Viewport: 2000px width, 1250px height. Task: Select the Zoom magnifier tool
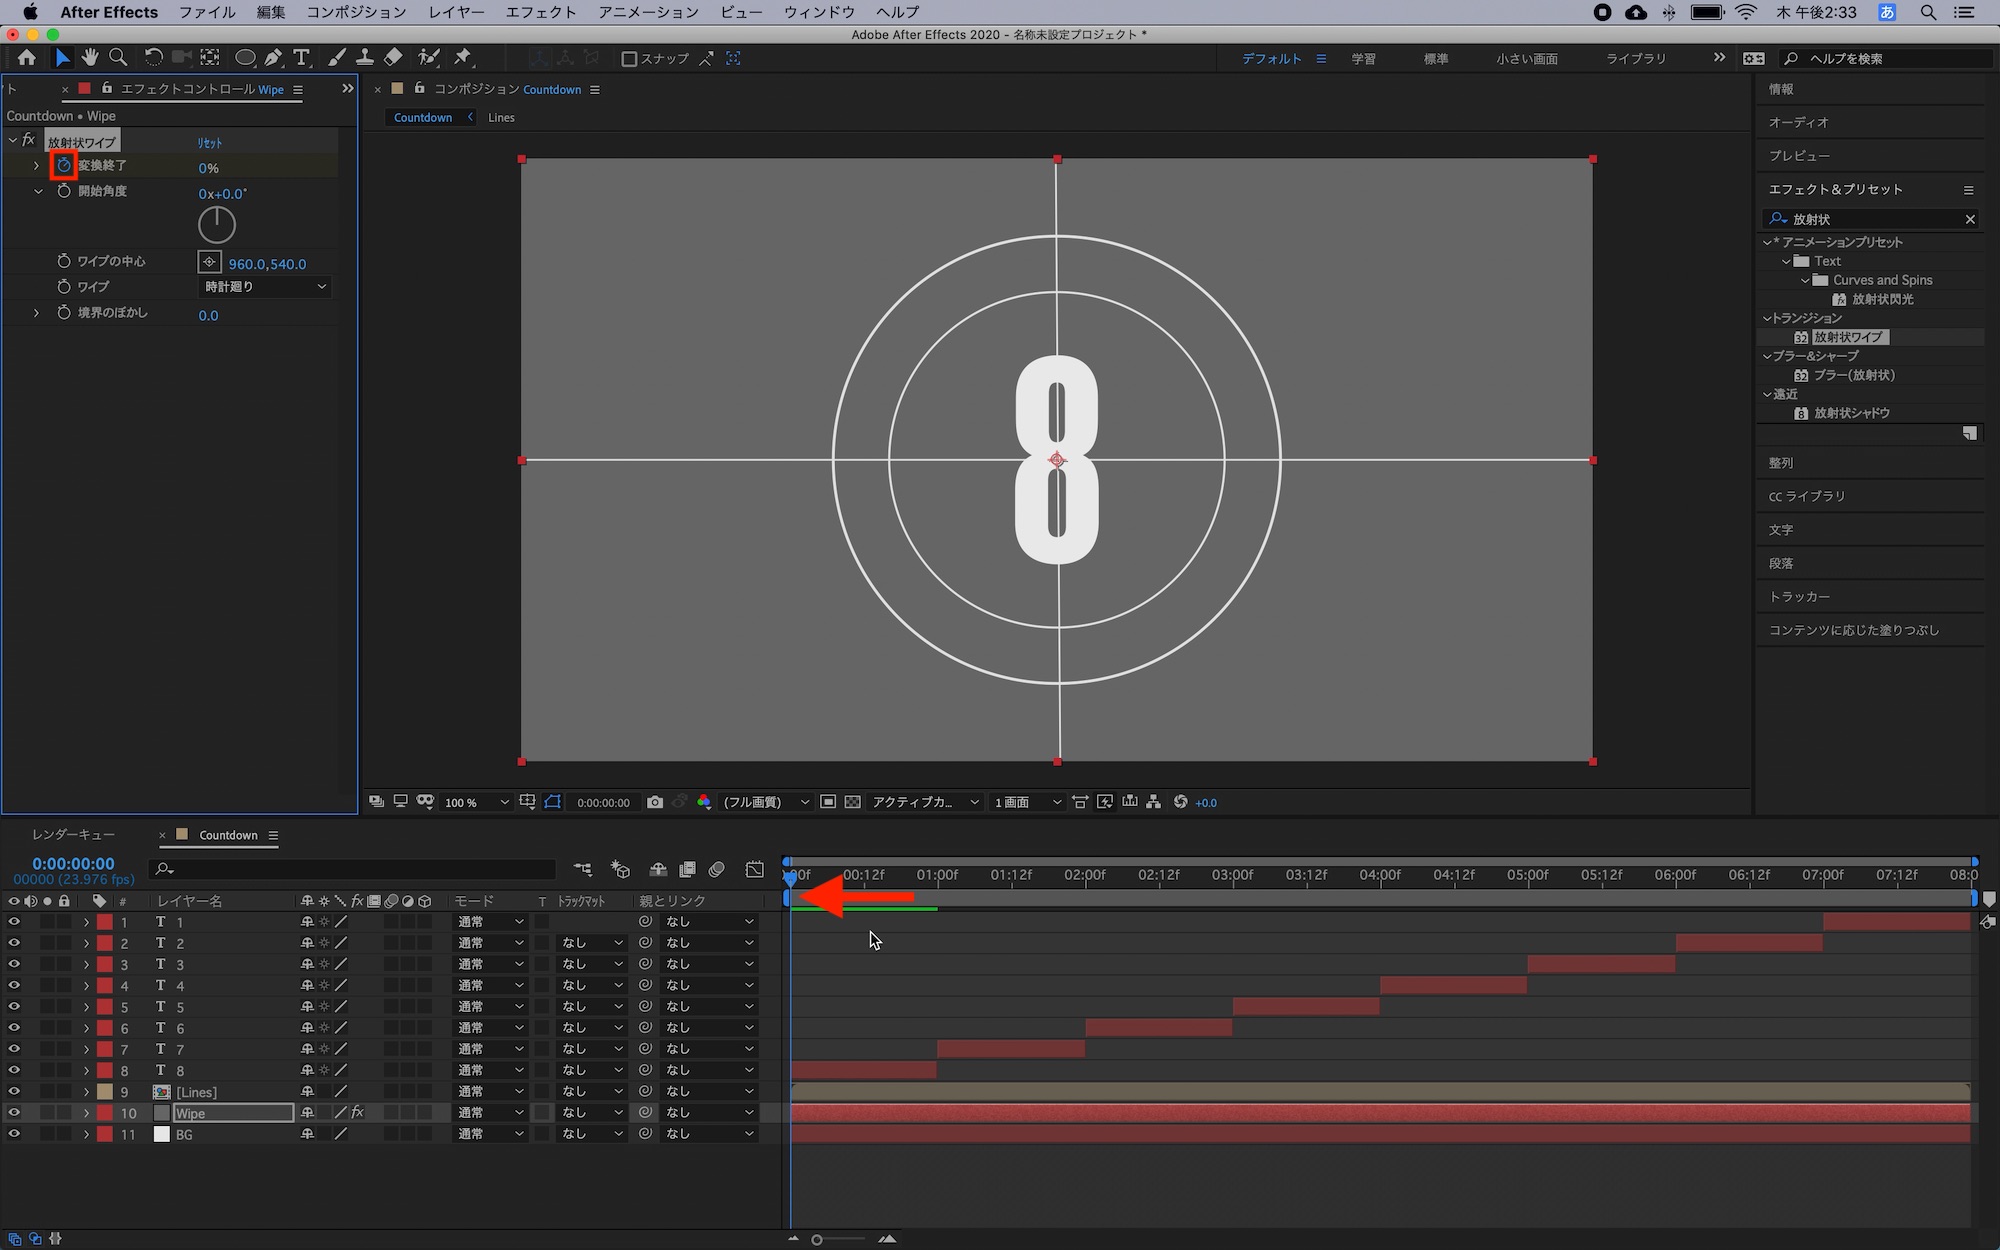[x=118, y=58]
